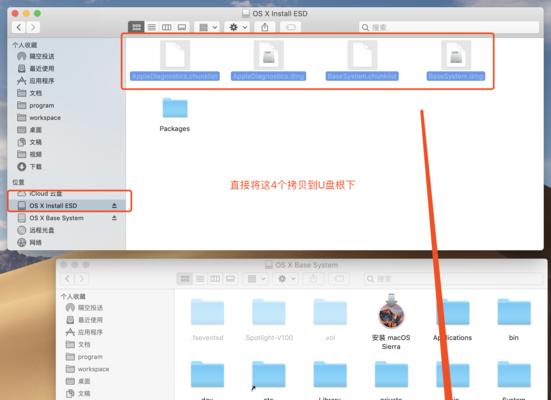Switch Install ESD window to gallery view
Viewport: 551px width, 400px height.
[182, 27]
